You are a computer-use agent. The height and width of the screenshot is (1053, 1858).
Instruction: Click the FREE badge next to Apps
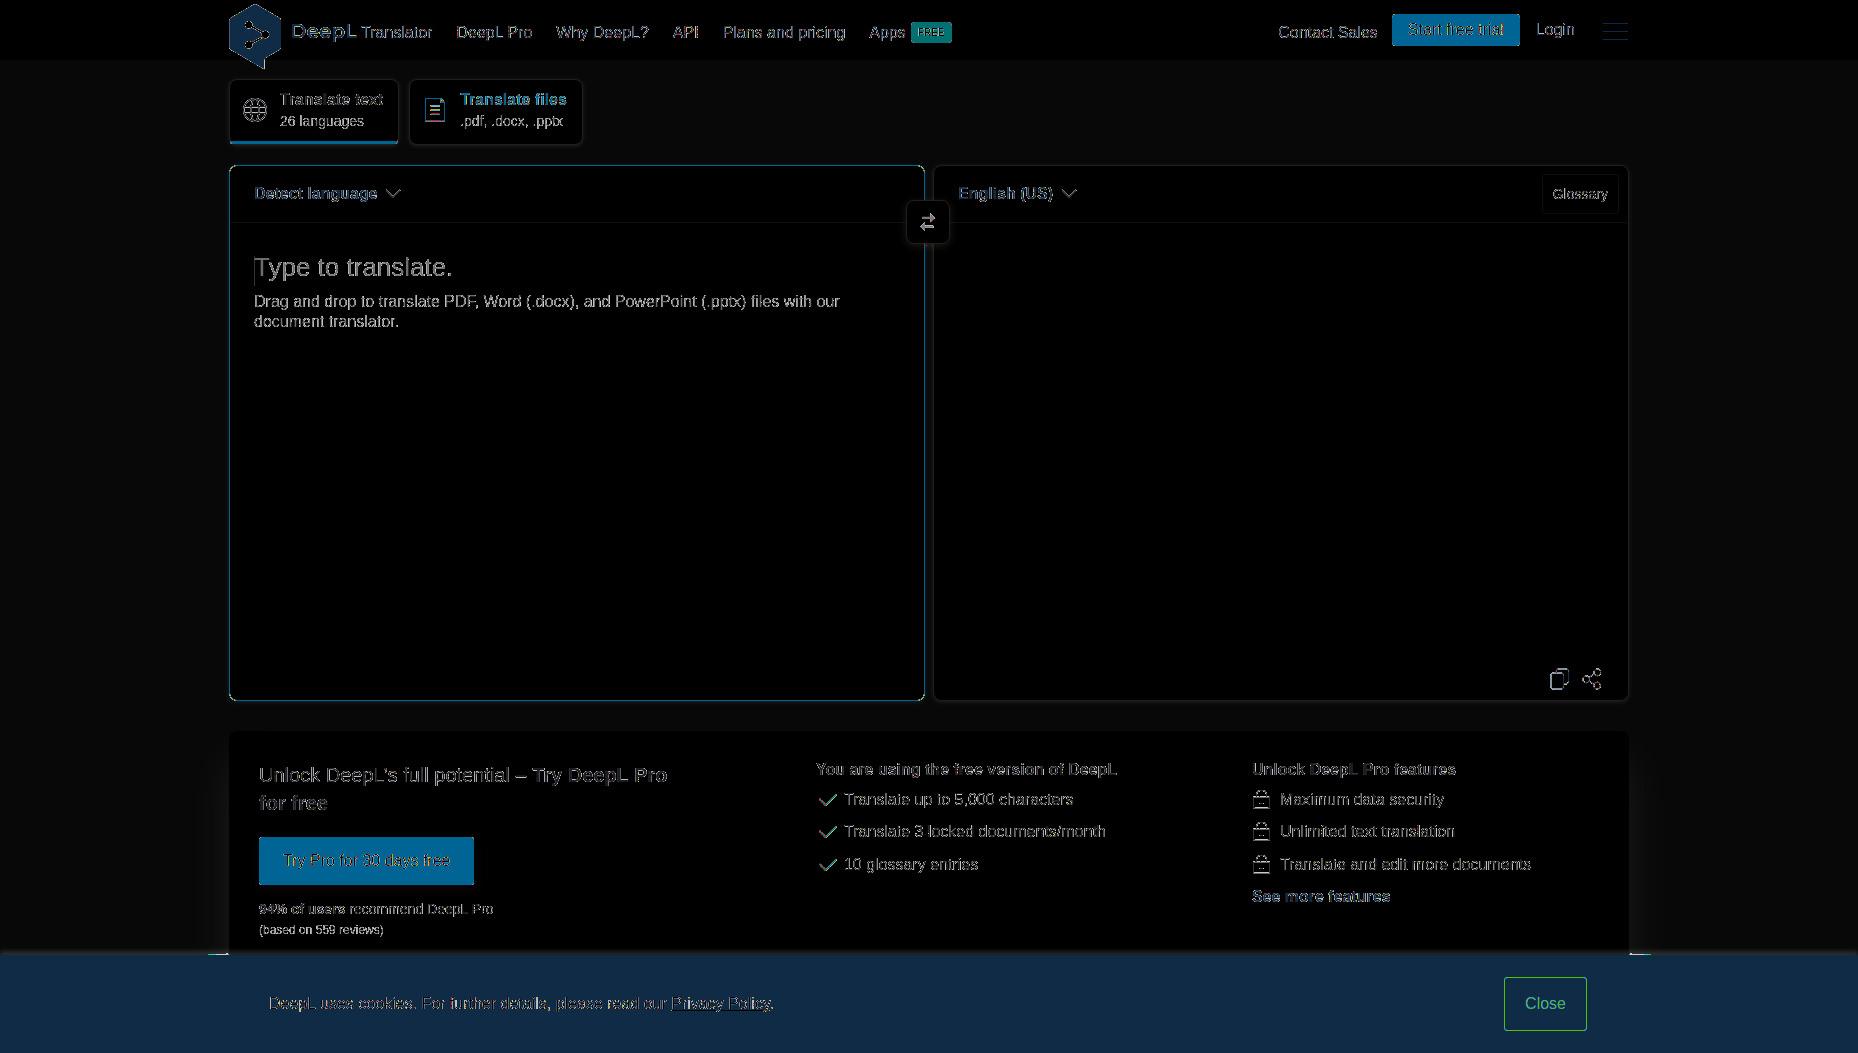click(931, 32)
